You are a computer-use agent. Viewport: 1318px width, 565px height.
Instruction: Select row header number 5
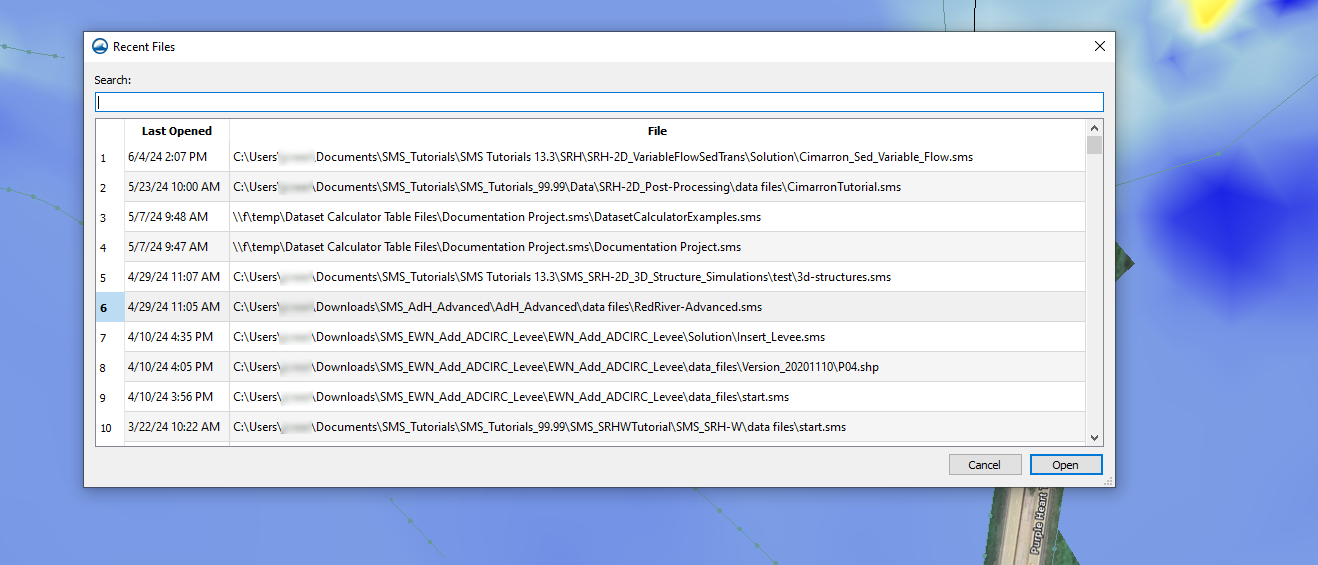click(x=110, y=277)
